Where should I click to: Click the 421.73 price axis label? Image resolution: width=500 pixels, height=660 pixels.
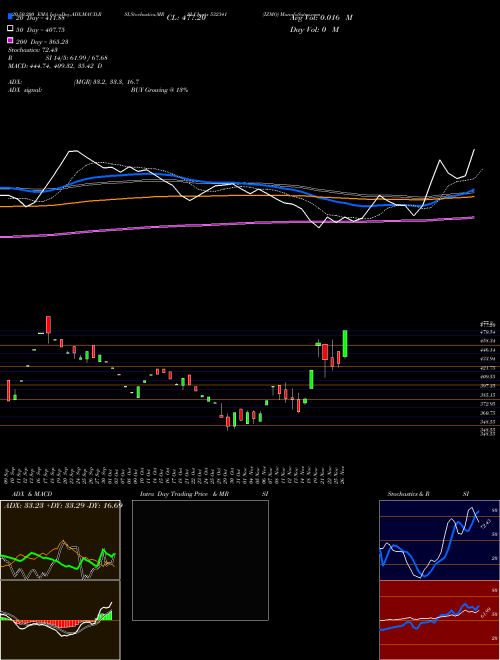point(487,368)
